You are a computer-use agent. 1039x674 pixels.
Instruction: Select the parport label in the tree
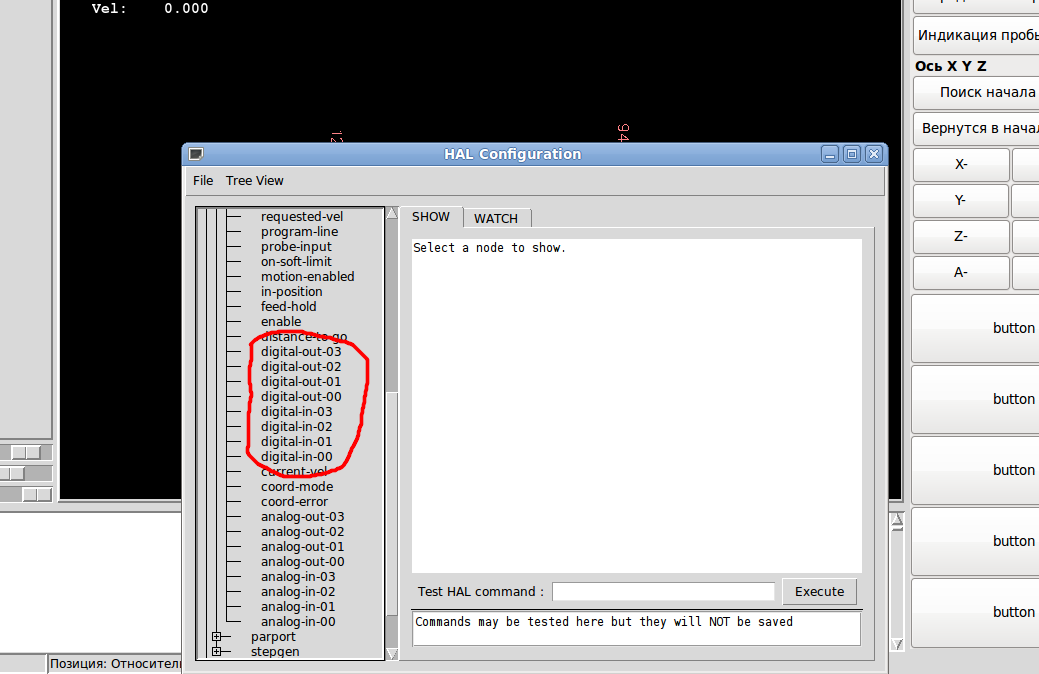tap(273, 637)
